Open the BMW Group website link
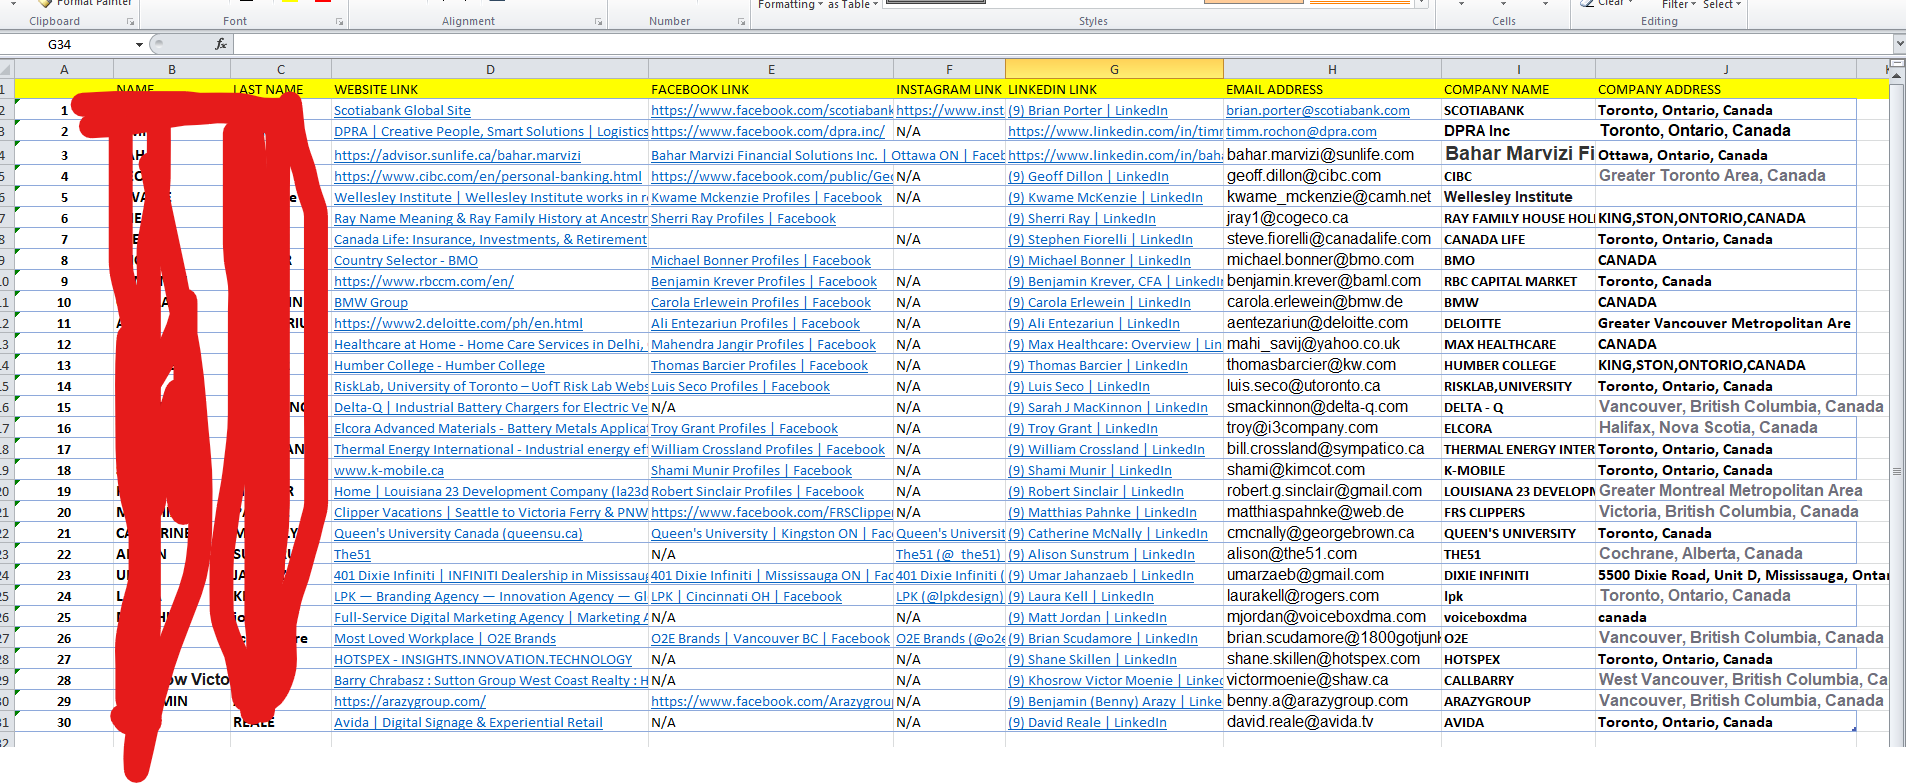This screenshot has width=1906, height=784. point(371,303)
